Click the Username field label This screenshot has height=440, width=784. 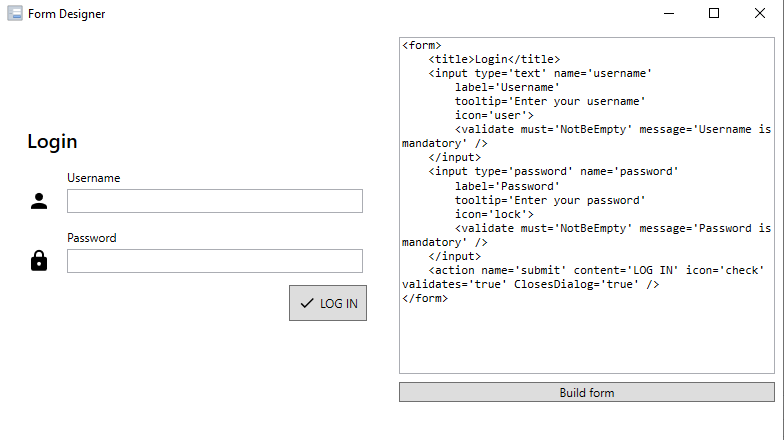[x=94, y=178]
